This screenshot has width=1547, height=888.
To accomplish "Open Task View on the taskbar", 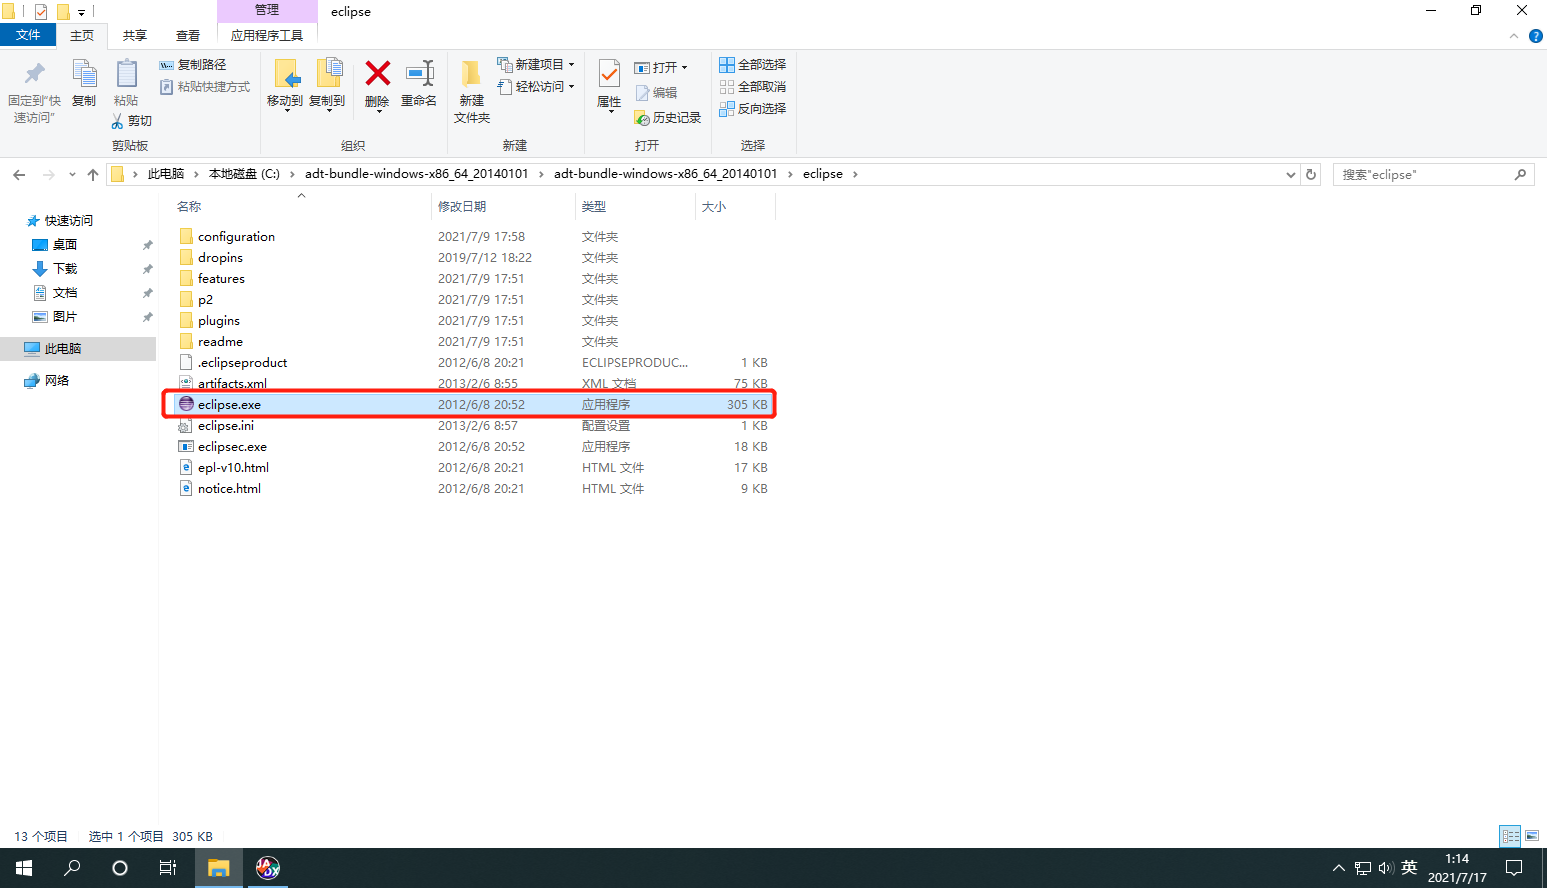I will [x=168, y=868].
